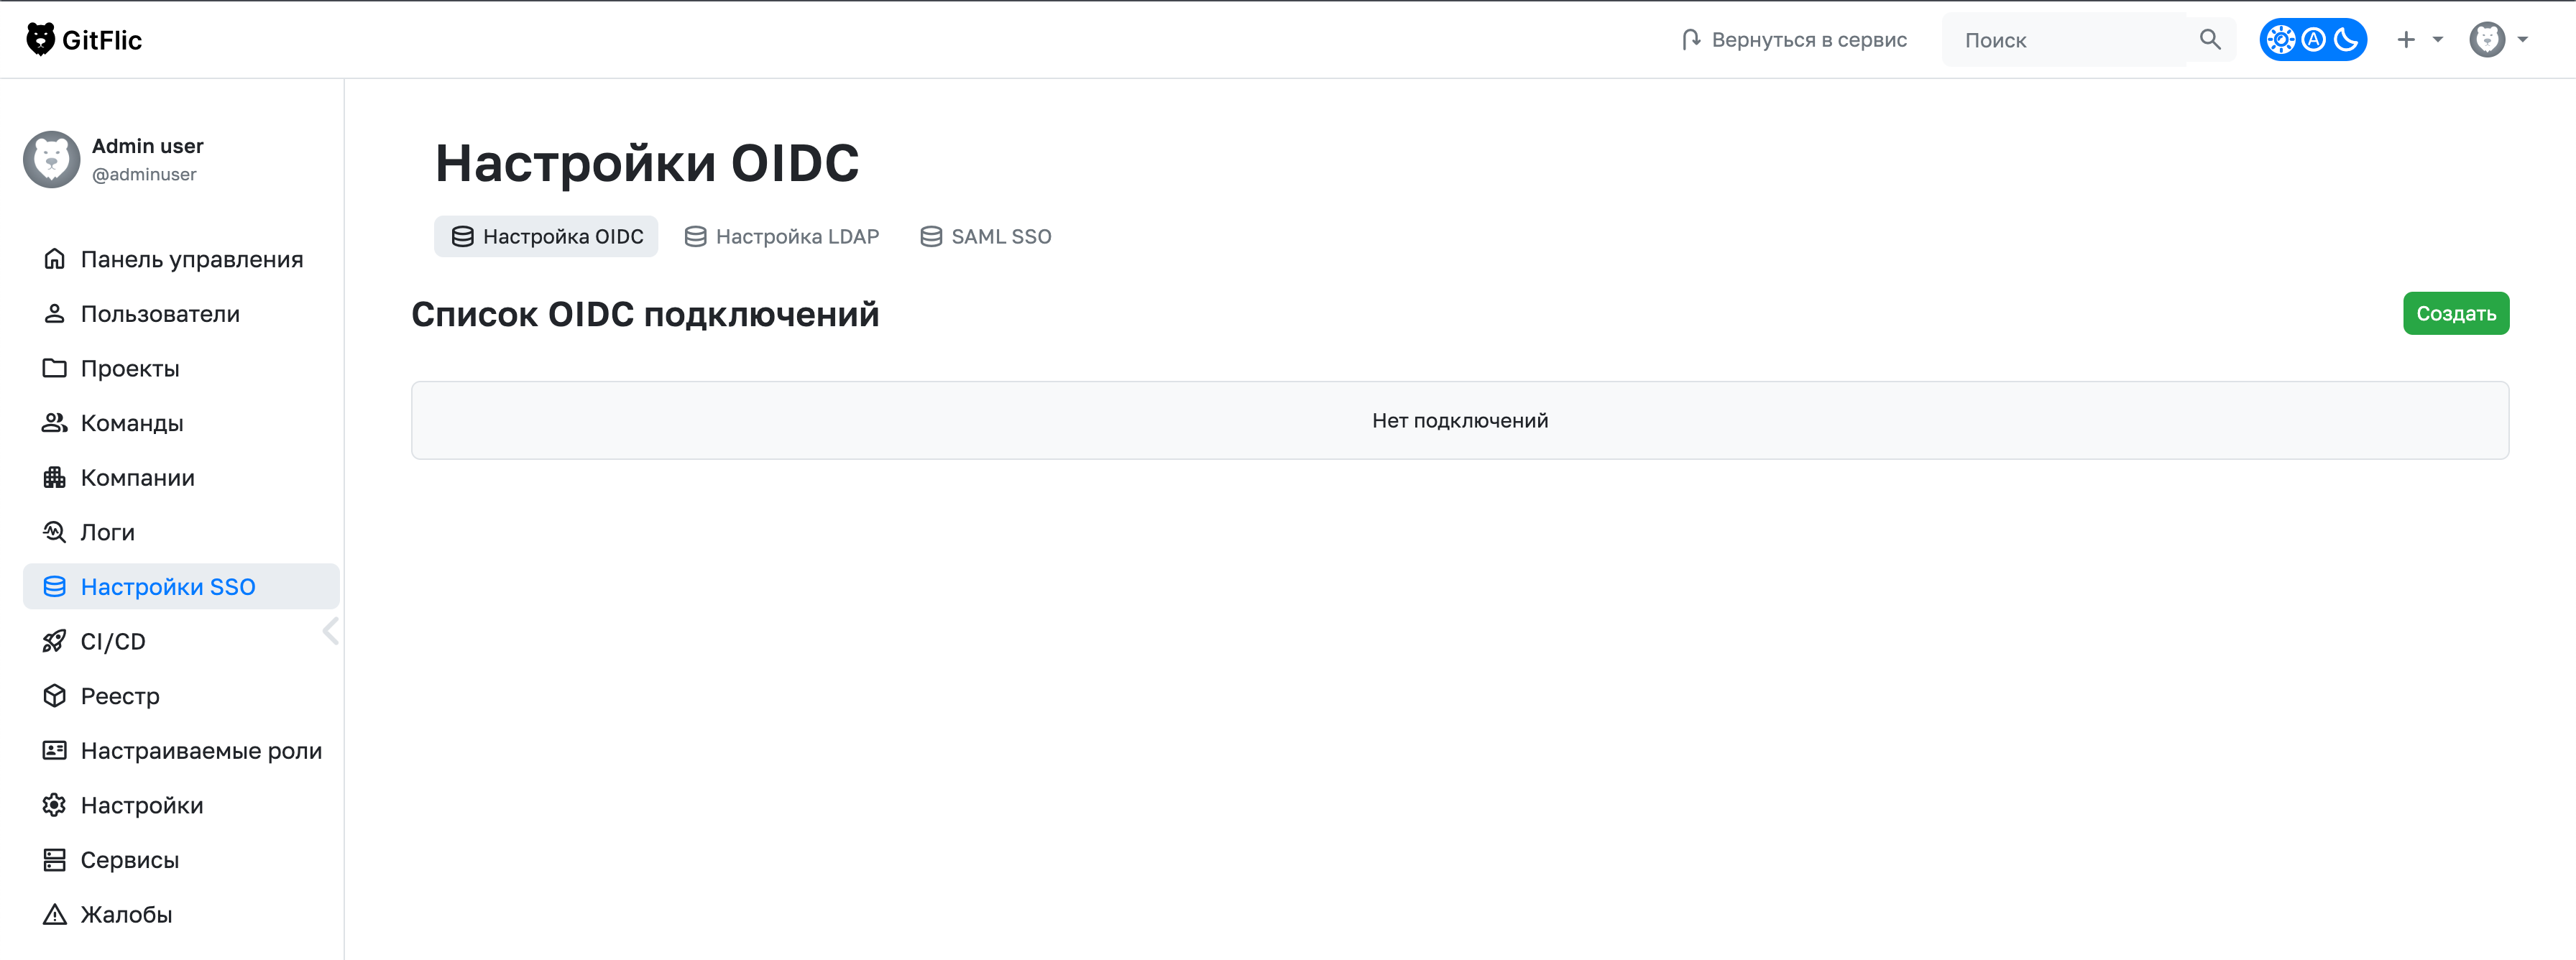Viewport: 2576px width, 960px height.
Task: Click the Проекты folder icon
Action: pos(54,368)
